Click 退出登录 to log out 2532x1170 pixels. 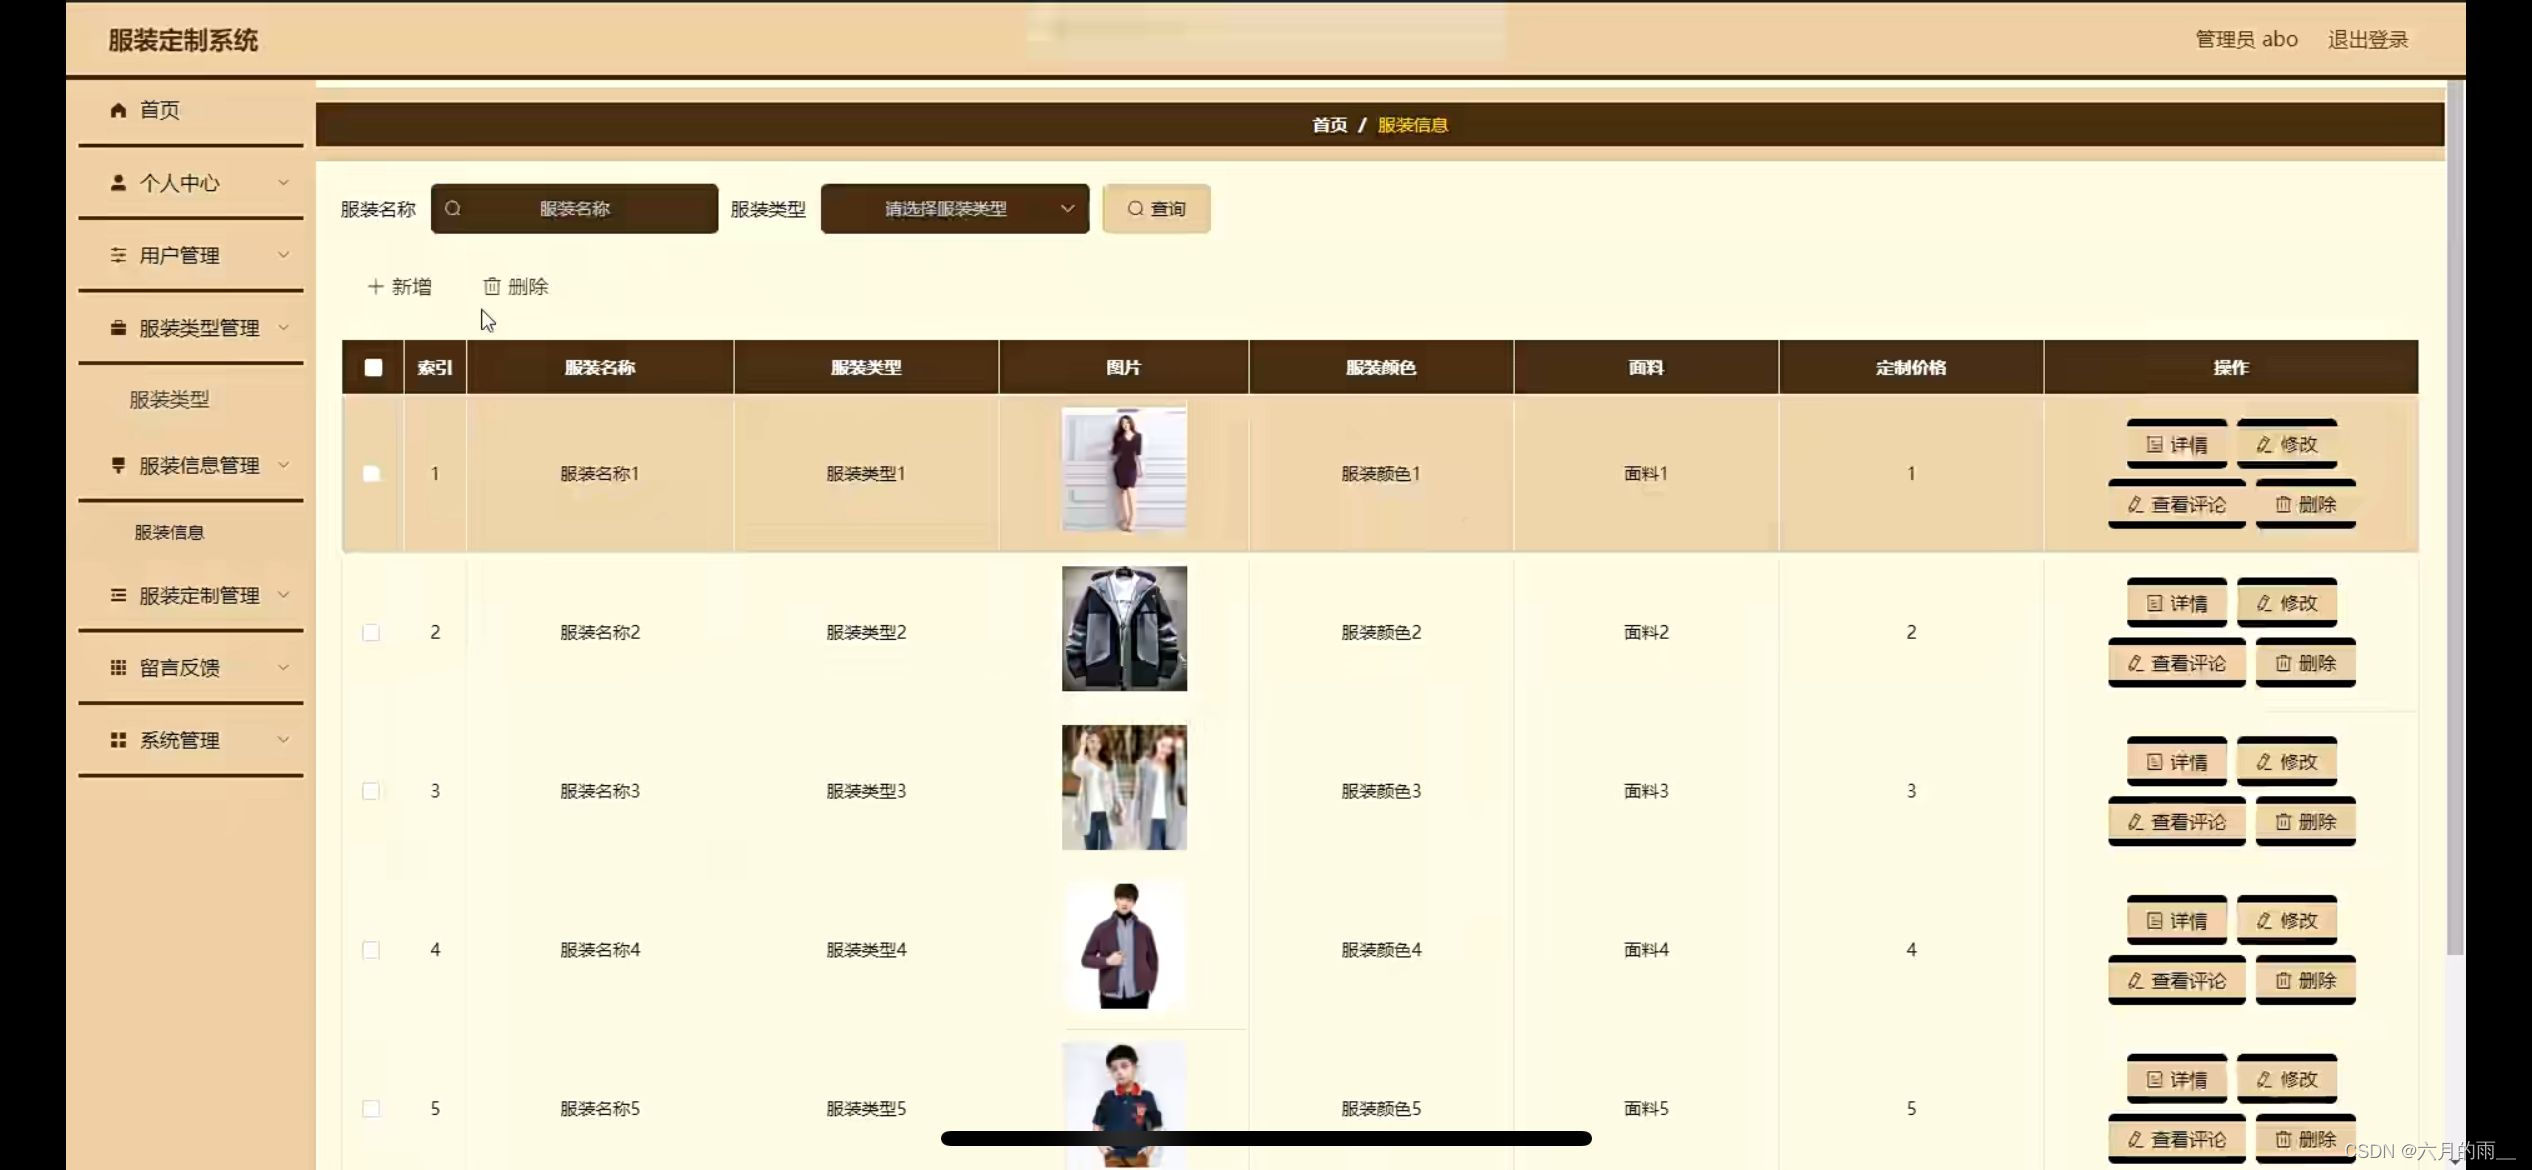click(x=2367, y=40)
